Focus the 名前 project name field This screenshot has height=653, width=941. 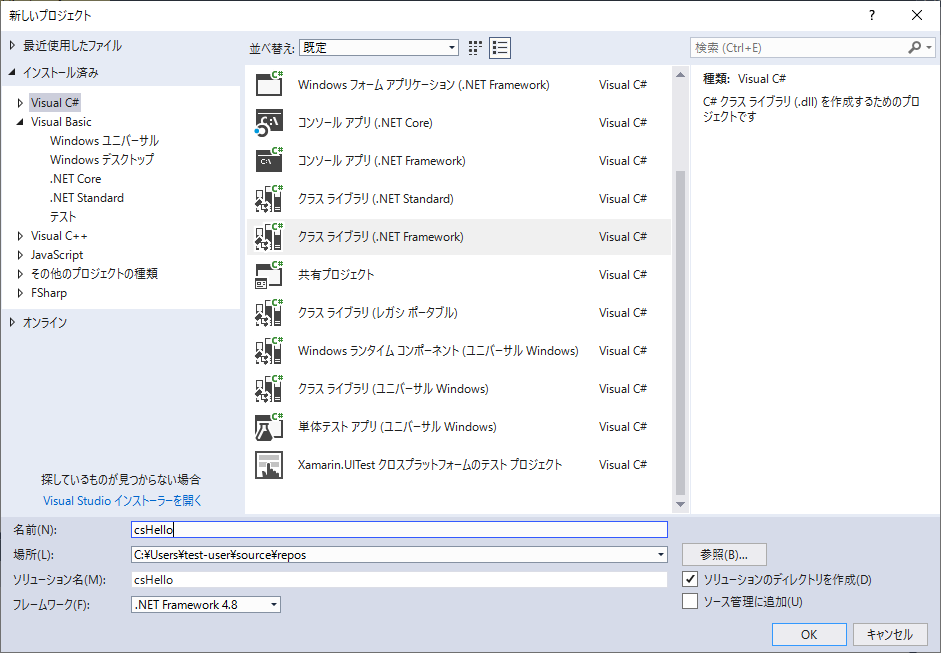[399, 529]
